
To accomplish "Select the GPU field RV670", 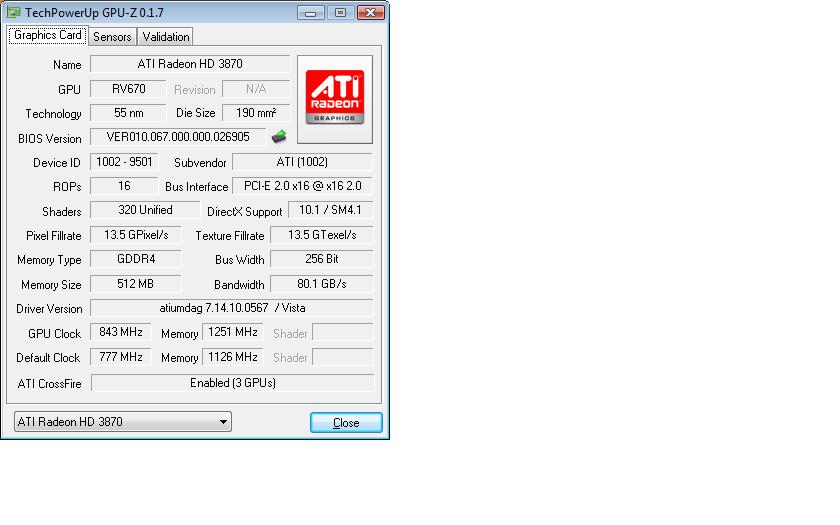I will click(128, 88).
